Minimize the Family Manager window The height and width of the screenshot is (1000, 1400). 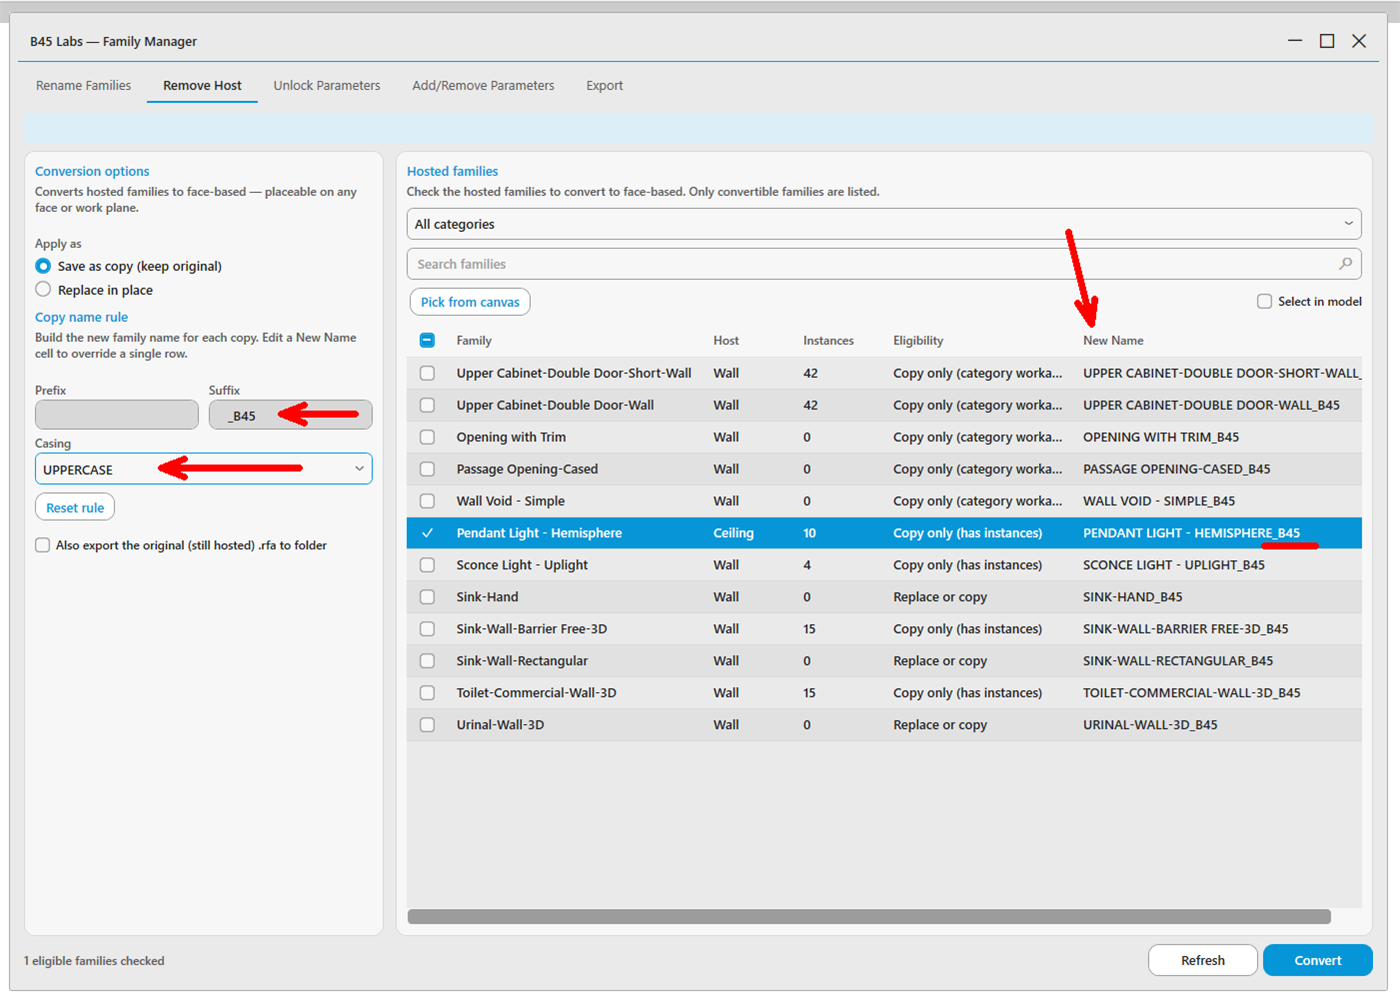pyautogui.click(x=1295, y=41)
